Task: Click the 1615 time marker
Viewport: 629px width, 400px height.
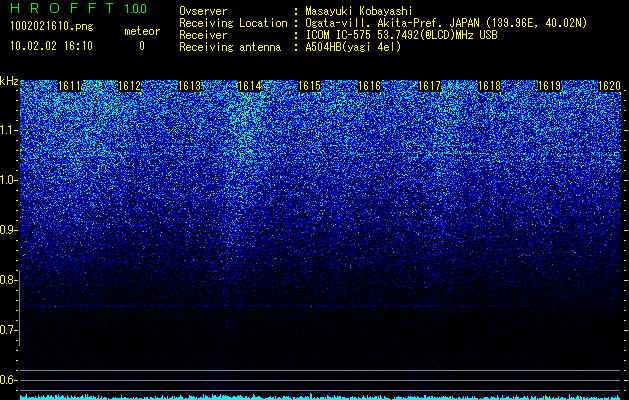Action: pos(310,86)
